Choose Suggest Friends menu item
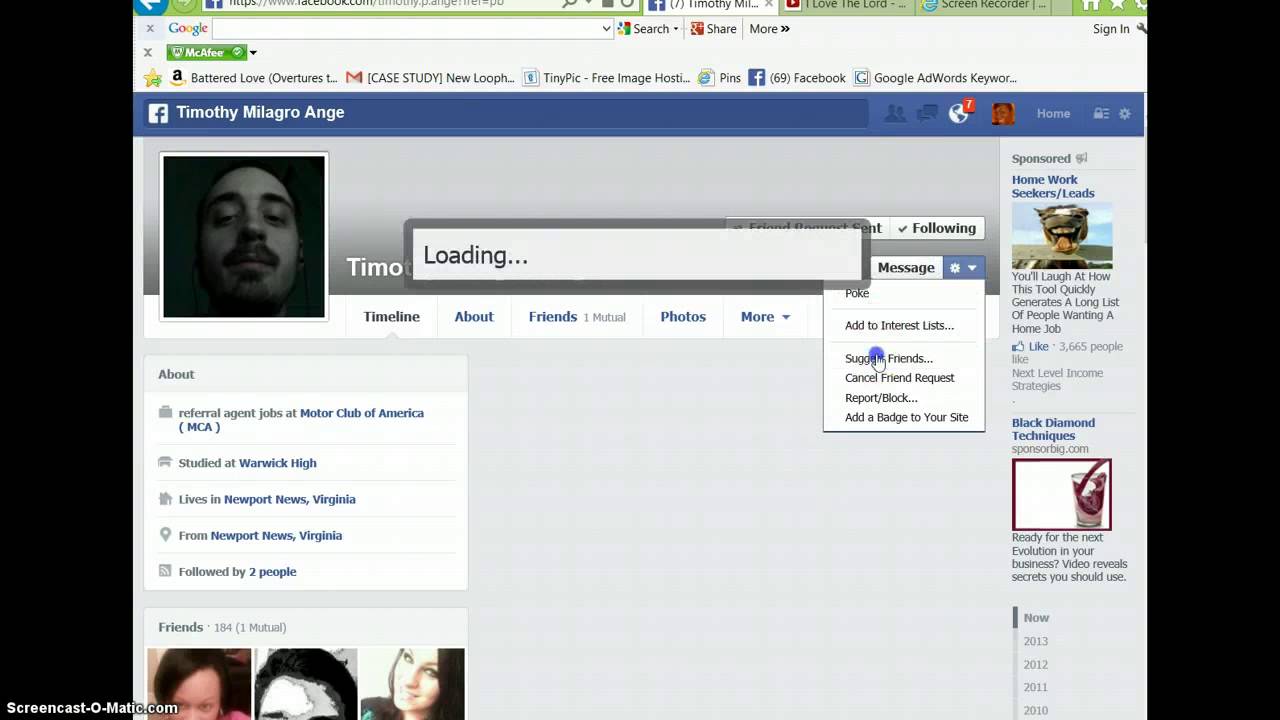 [x=888, y=358]
